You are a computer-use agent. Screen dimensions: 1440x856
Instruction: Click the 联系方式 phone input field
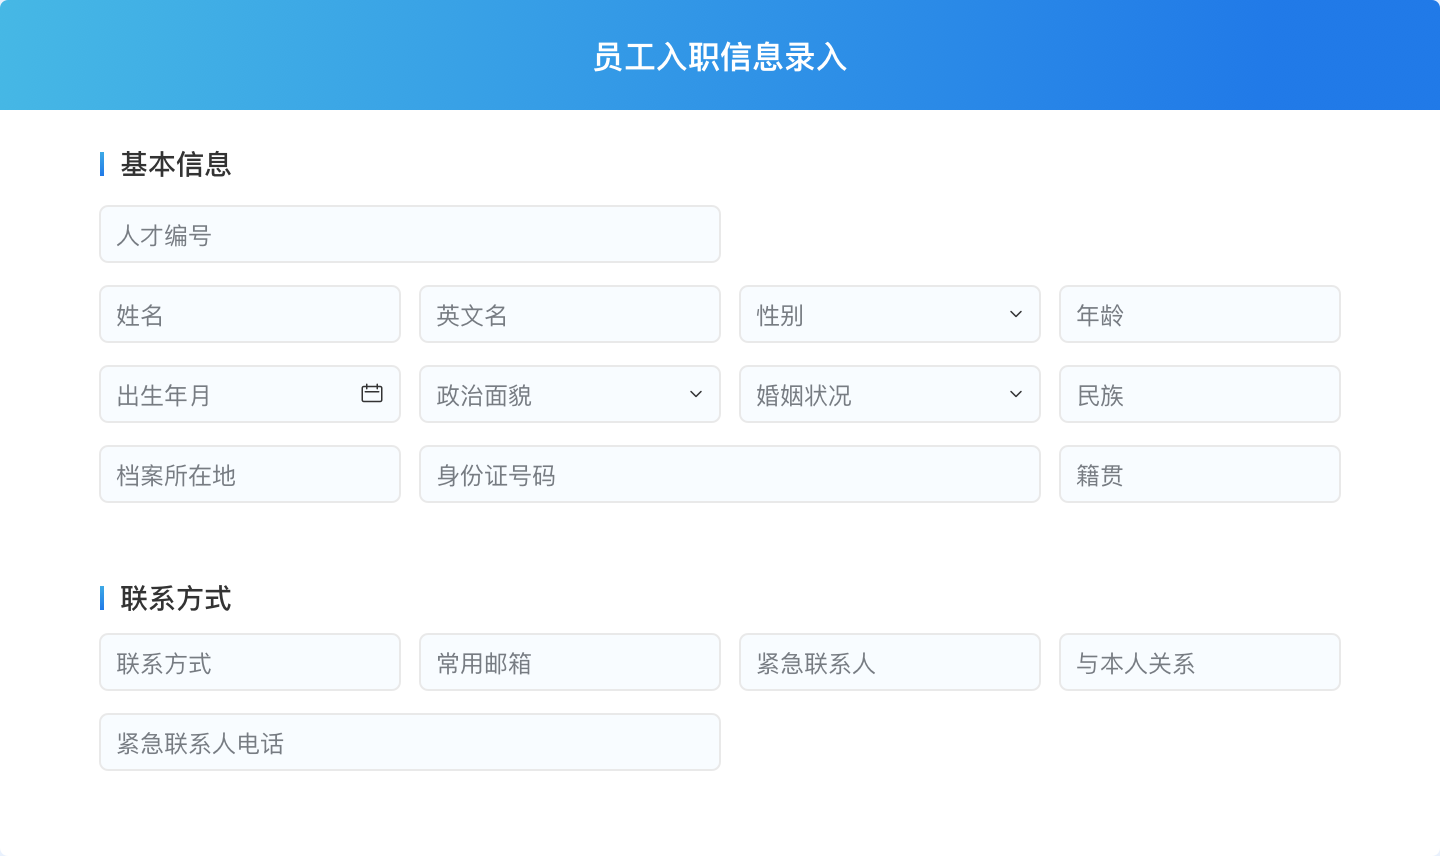tap(250, 662)
